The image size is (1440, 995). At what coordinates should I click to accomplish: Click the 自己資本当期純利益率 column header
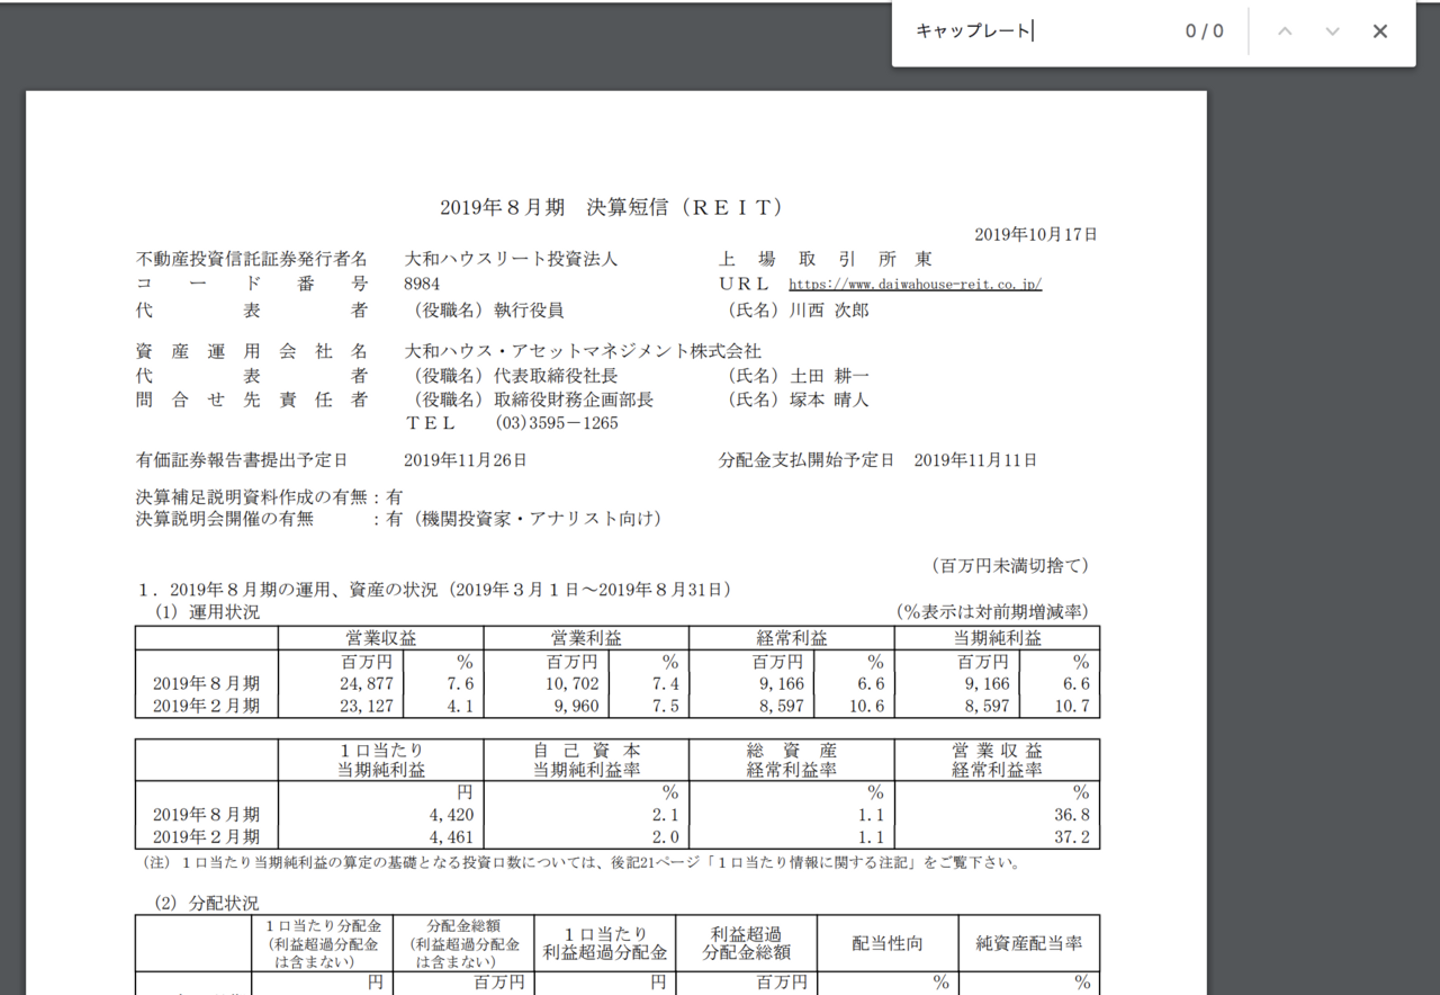click(586, 760)
